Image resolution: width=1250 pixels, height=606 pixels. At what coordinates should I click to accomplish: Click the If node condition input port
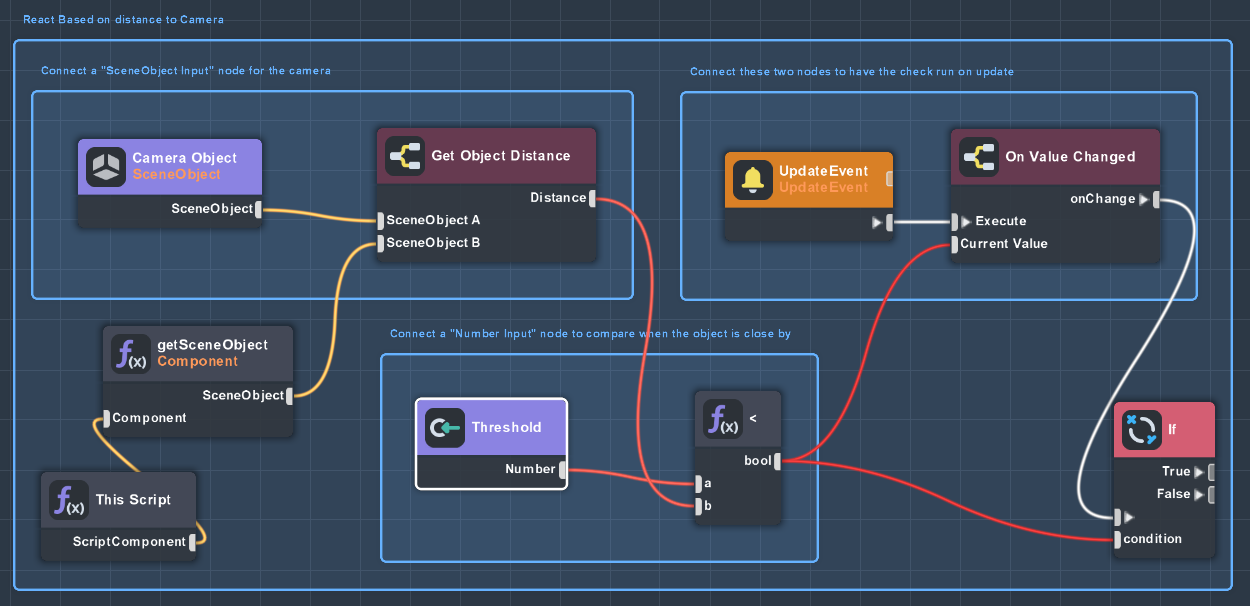click(x=1117, y=540)
